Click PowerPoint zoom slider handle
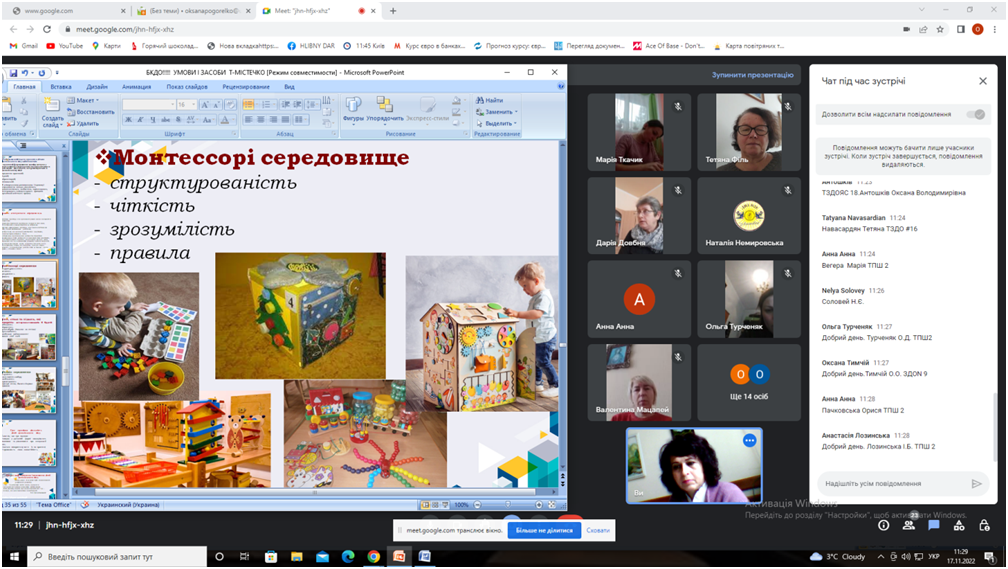The height and width of the screenshot is (569, 1008). [507, 505]
